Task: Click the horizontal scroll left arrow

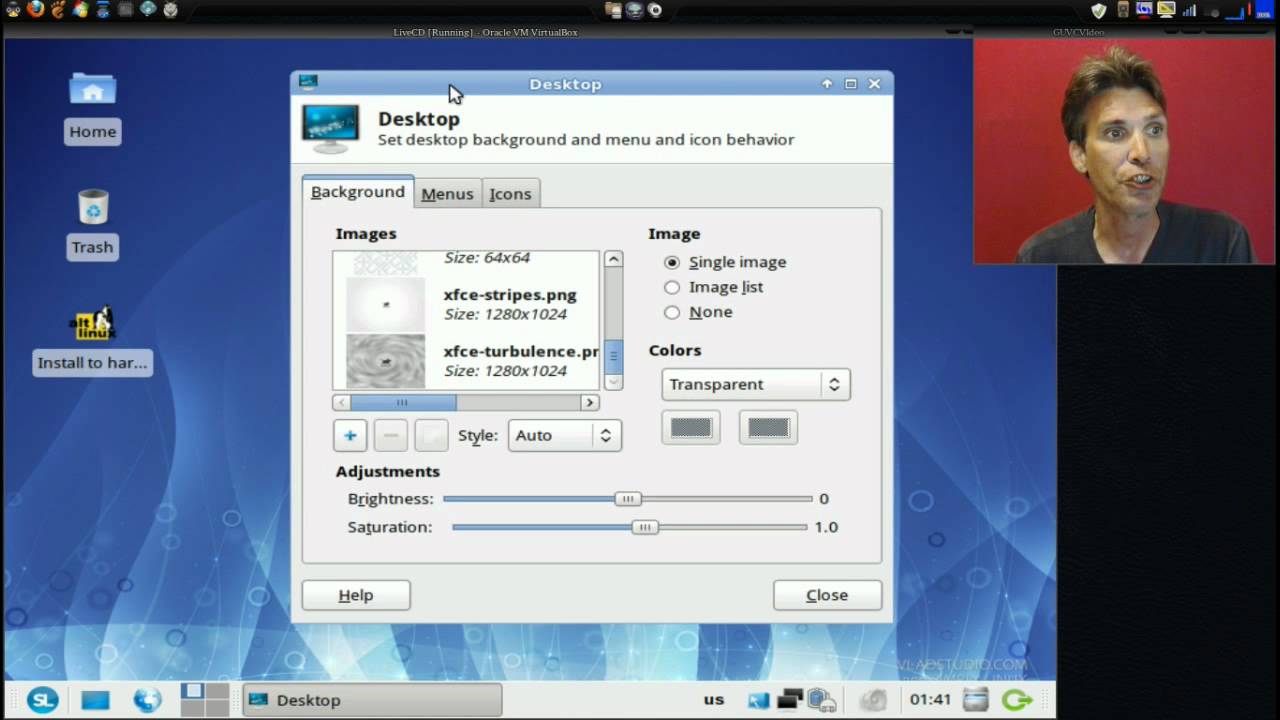Action: tap(342, 402)
